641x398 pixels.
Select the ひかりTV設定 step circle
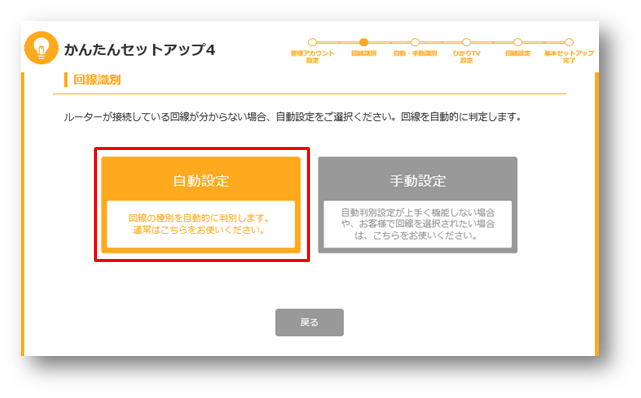(466, 42)
